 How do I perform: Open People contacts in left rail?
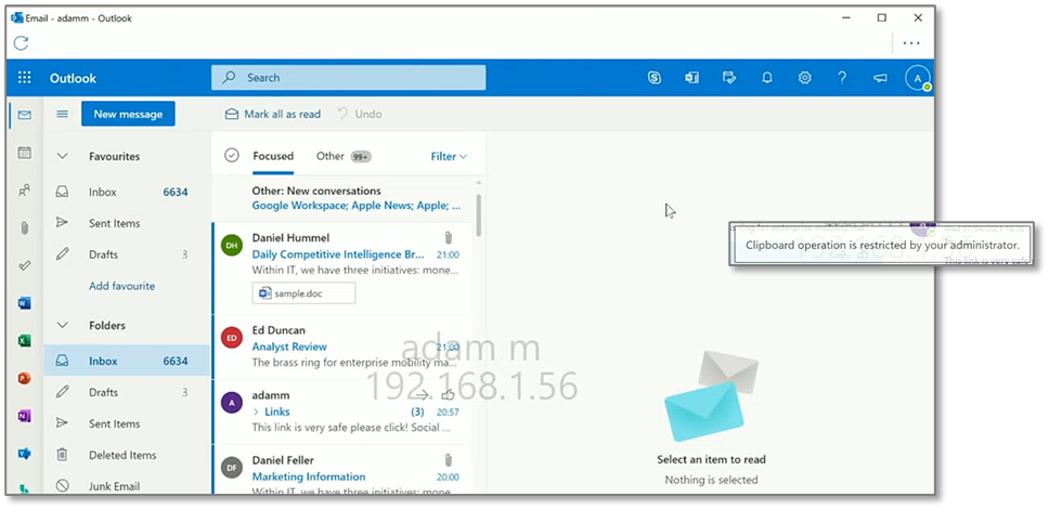25,190
